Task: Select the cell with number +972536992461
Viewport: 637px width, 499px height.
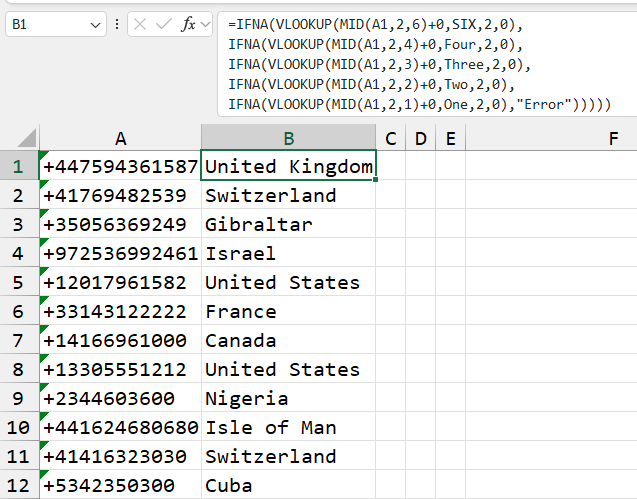Action: [x=120, y=254]
